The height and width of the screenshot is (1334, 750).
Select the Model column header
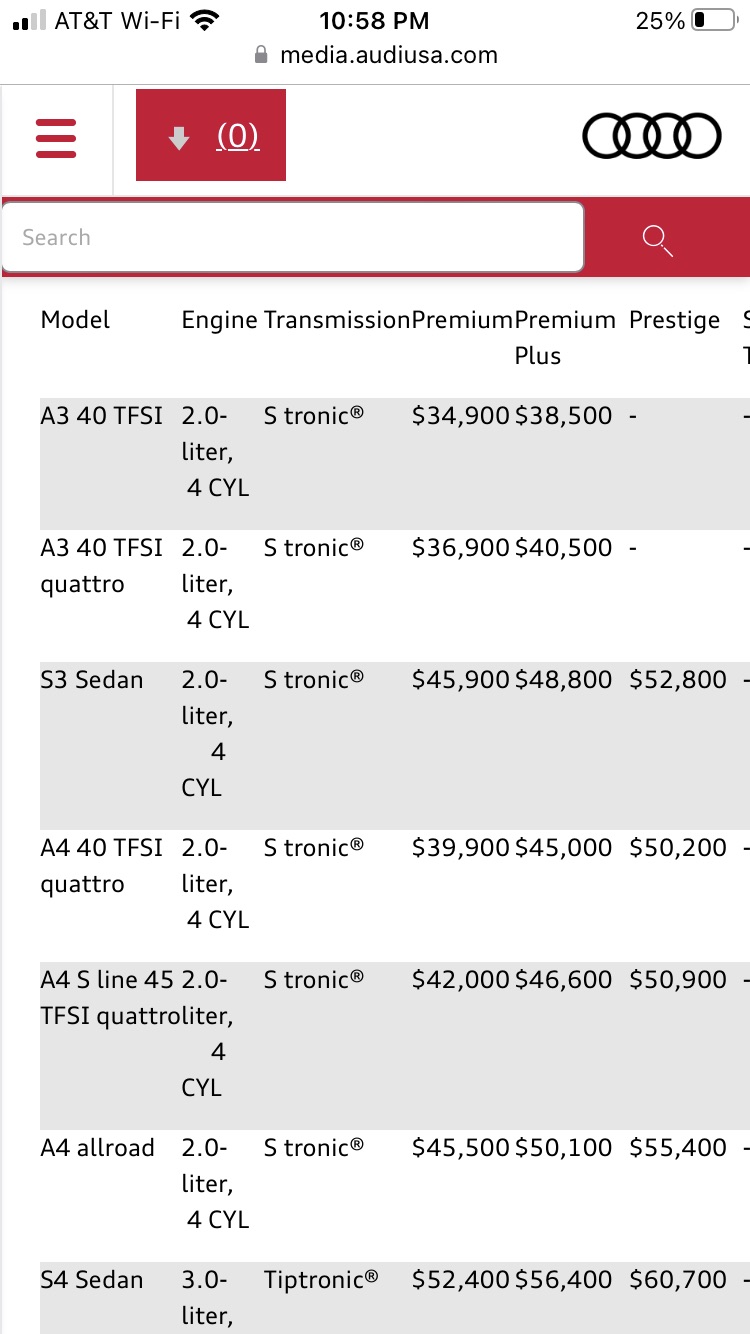pos(75,320)
